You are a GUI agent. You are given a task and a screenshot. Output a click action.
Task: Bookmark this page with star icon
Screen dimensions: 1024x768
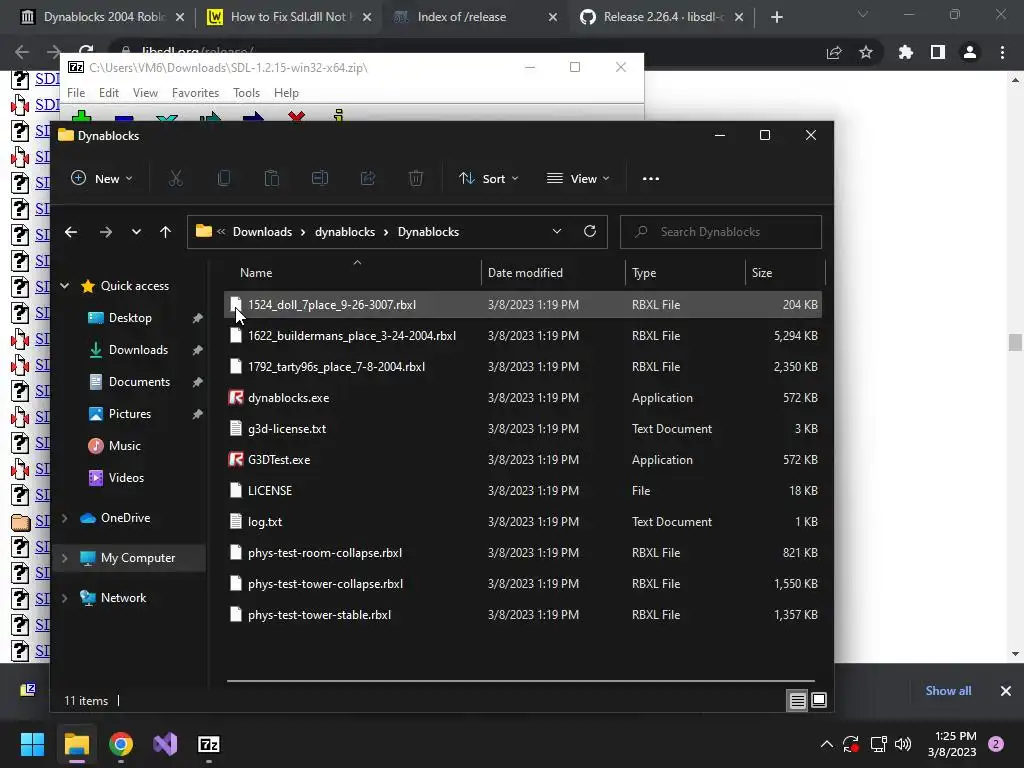pos(866,52)
